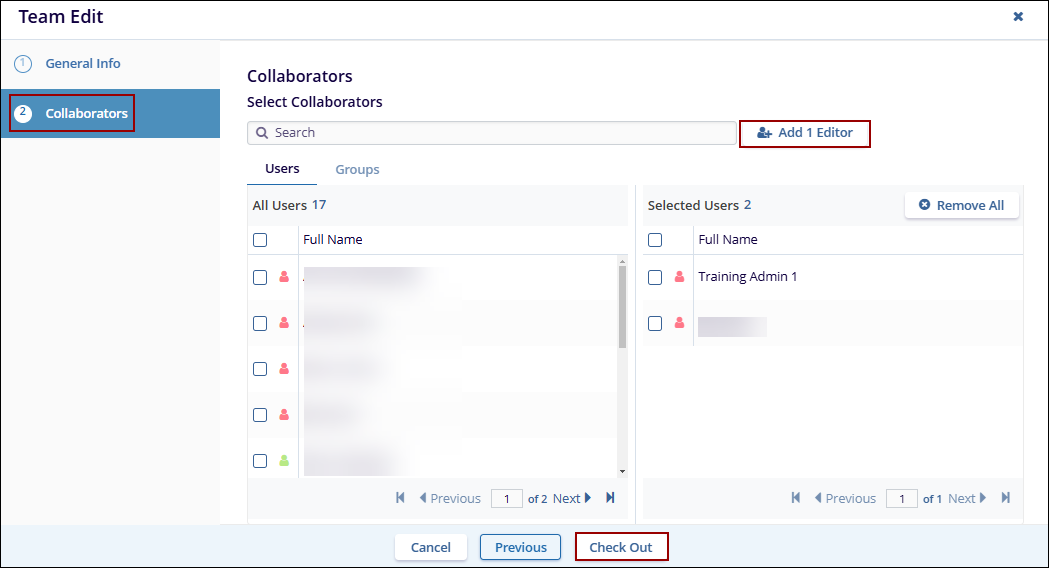
Task: Click the user icon beside Training Admin 1
Action: [x=680, y=277]
